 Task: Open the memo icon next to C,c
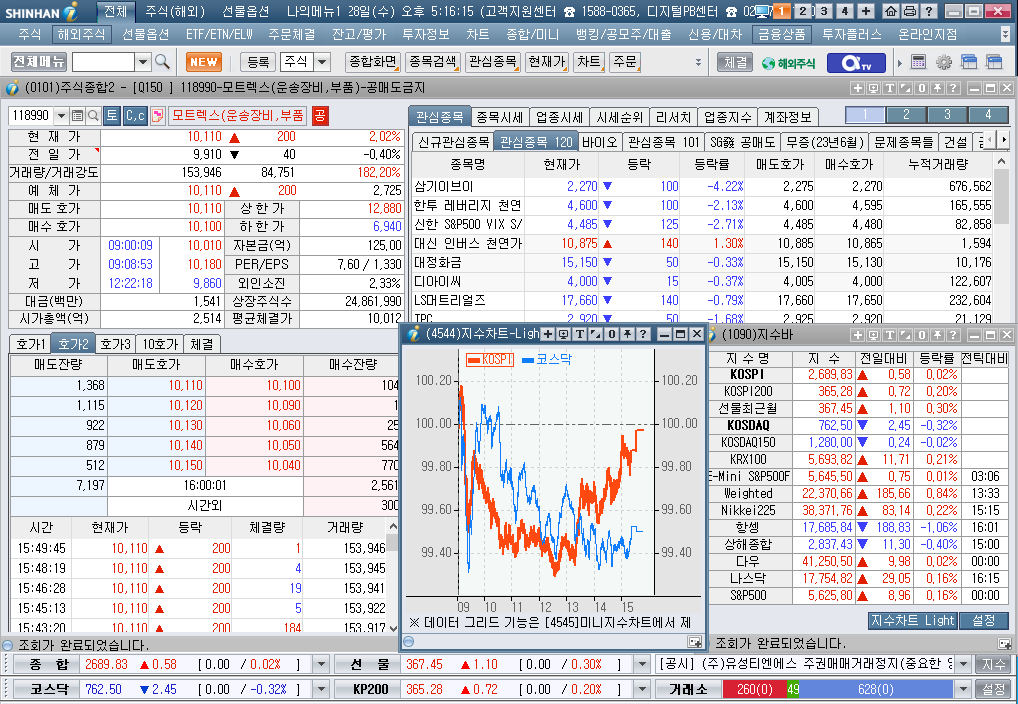pyautogui.click(x=157, y=116)
